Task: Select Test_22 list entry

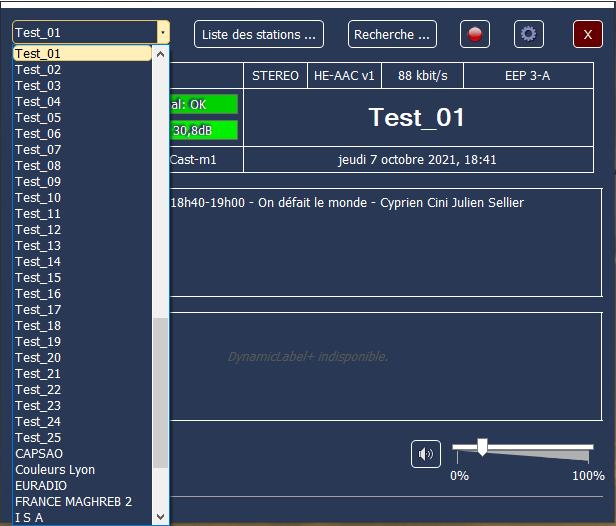Action: click(82, 390)
